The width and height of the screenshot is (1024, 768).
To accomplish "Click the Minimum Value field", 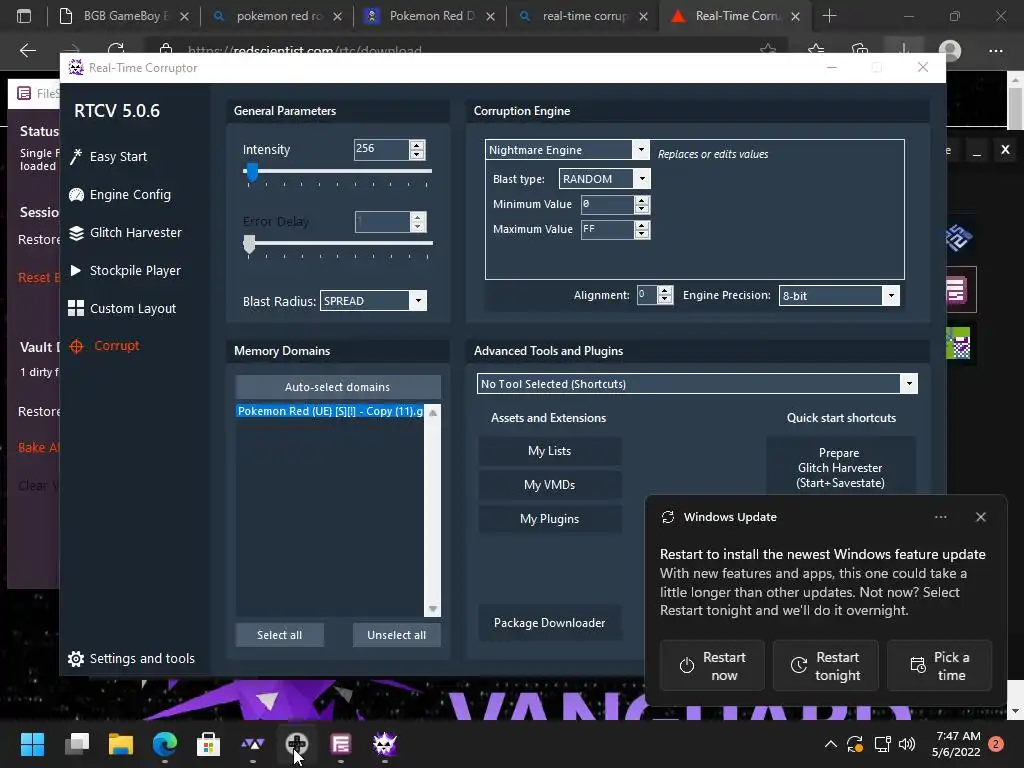I will pos(607,204).
